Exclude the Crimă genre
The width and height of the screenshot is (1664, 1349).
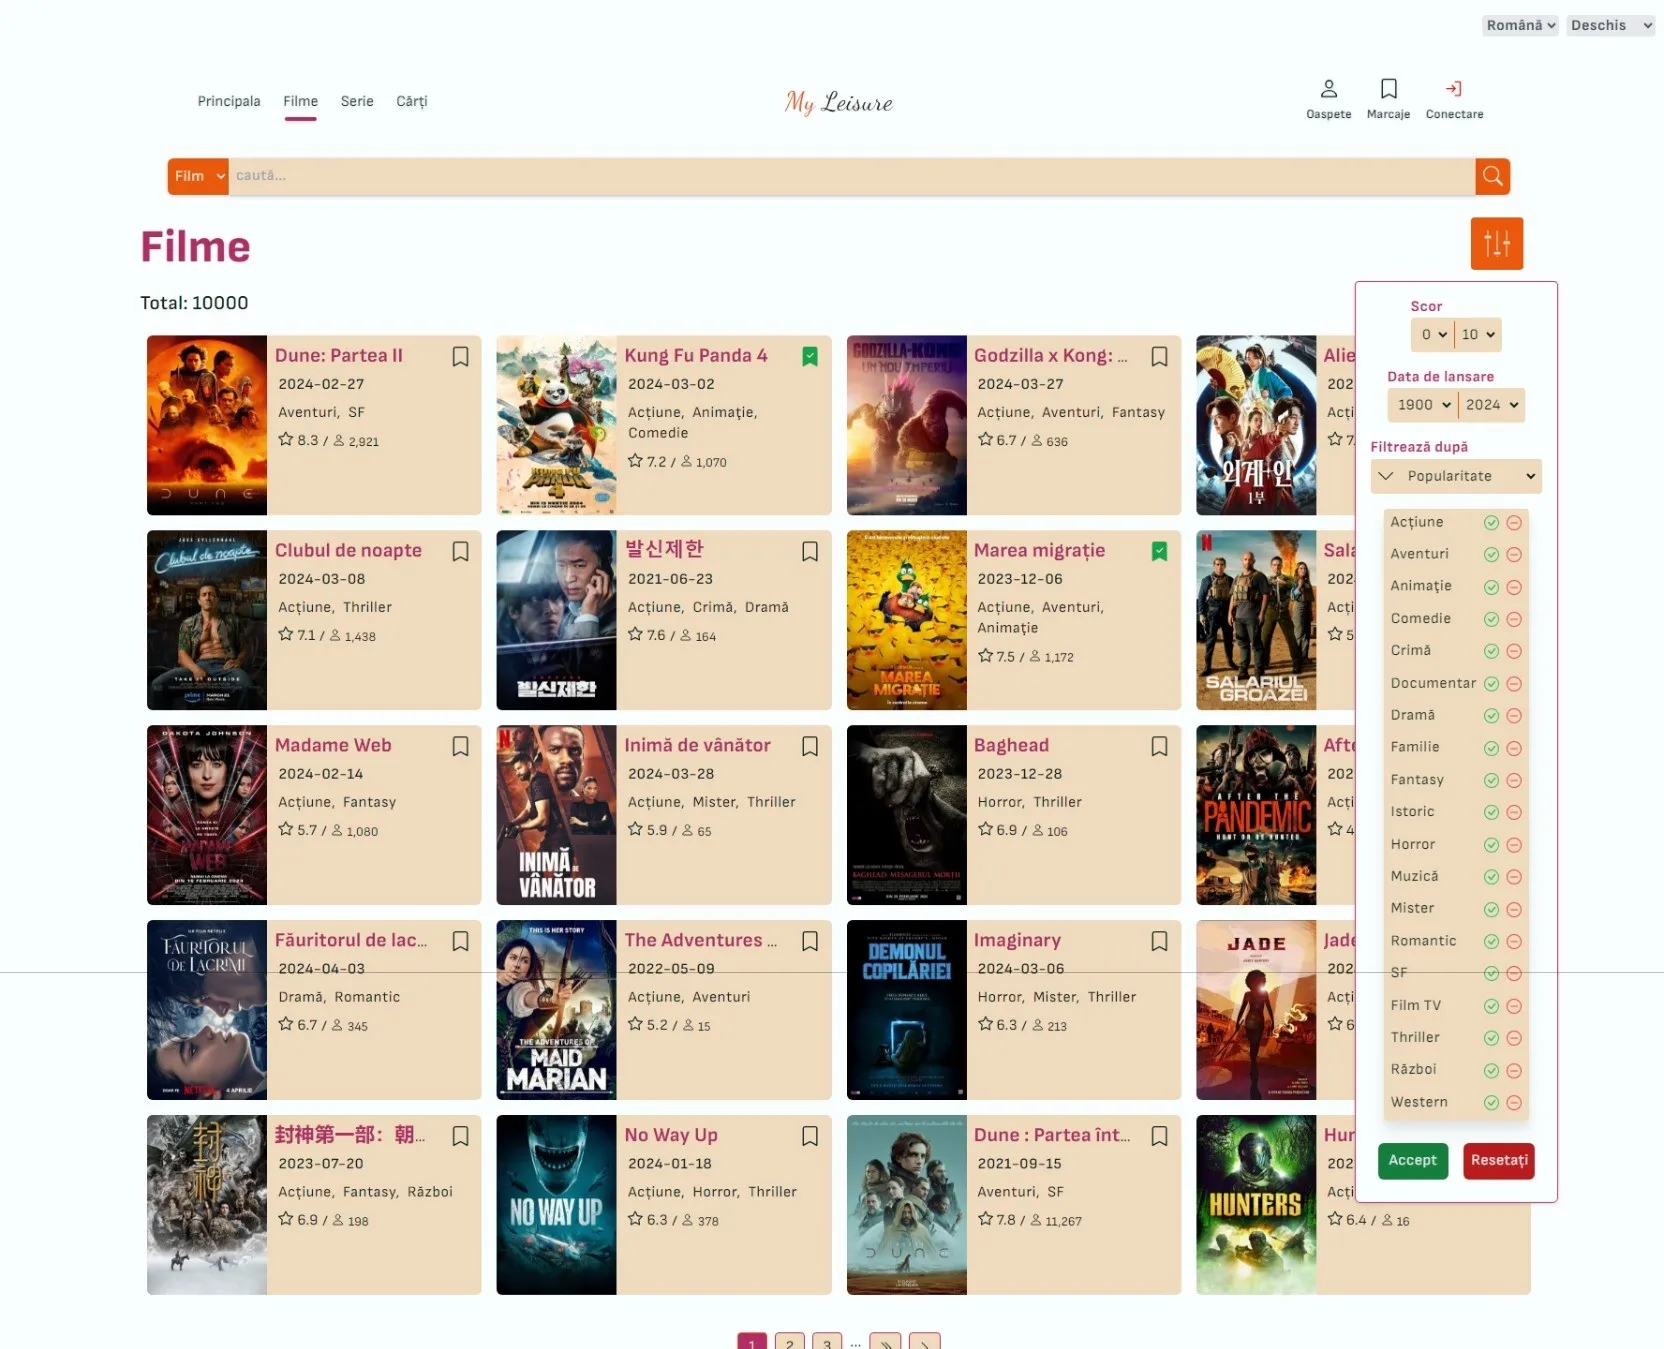(x=1514, y=651)
